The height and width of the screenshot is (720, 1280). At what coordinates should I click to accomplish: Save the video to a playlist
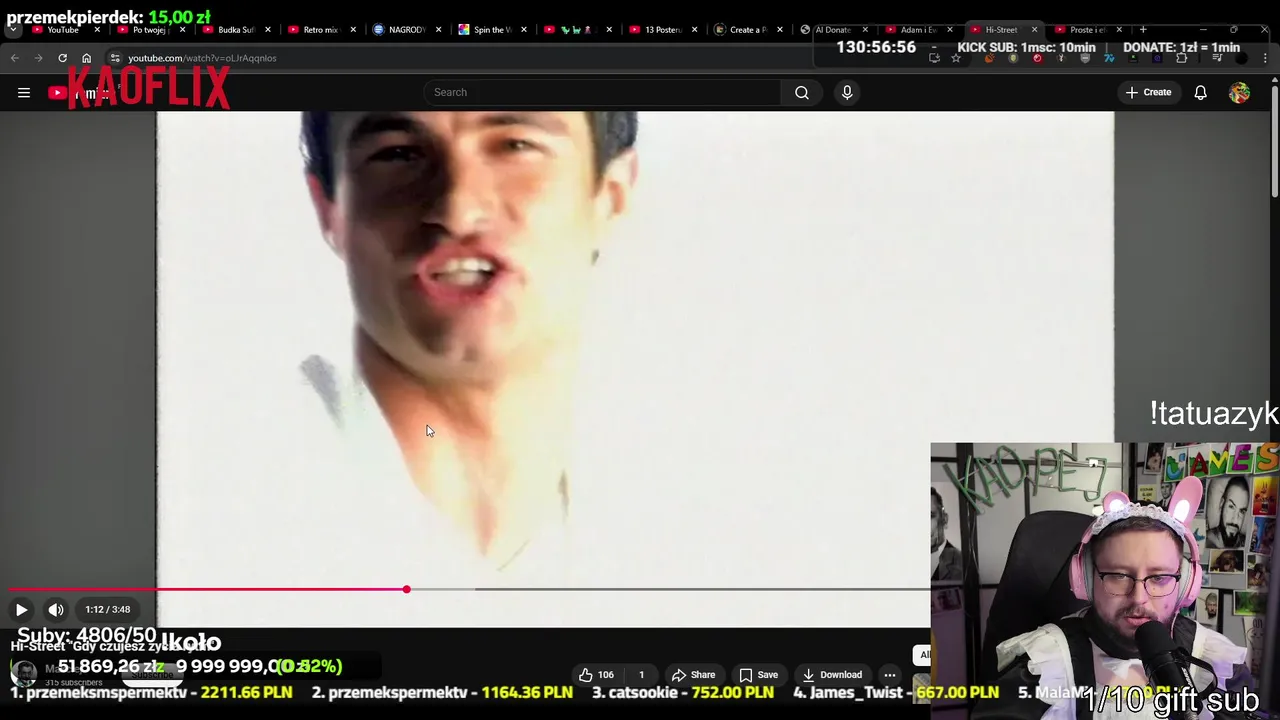[758, 675]
